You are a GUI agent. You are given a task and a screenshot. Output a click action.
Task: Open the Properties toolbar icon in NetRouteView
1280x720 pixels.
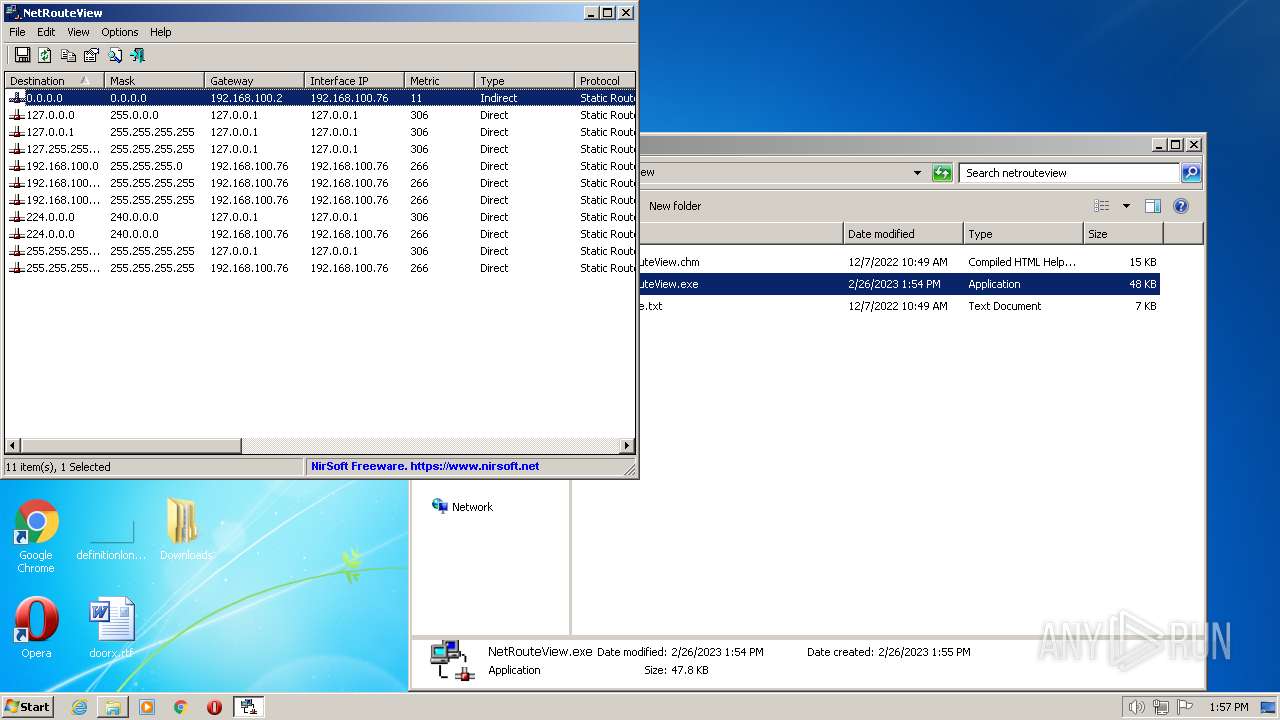pyautogui.click(x=91, y=55)
